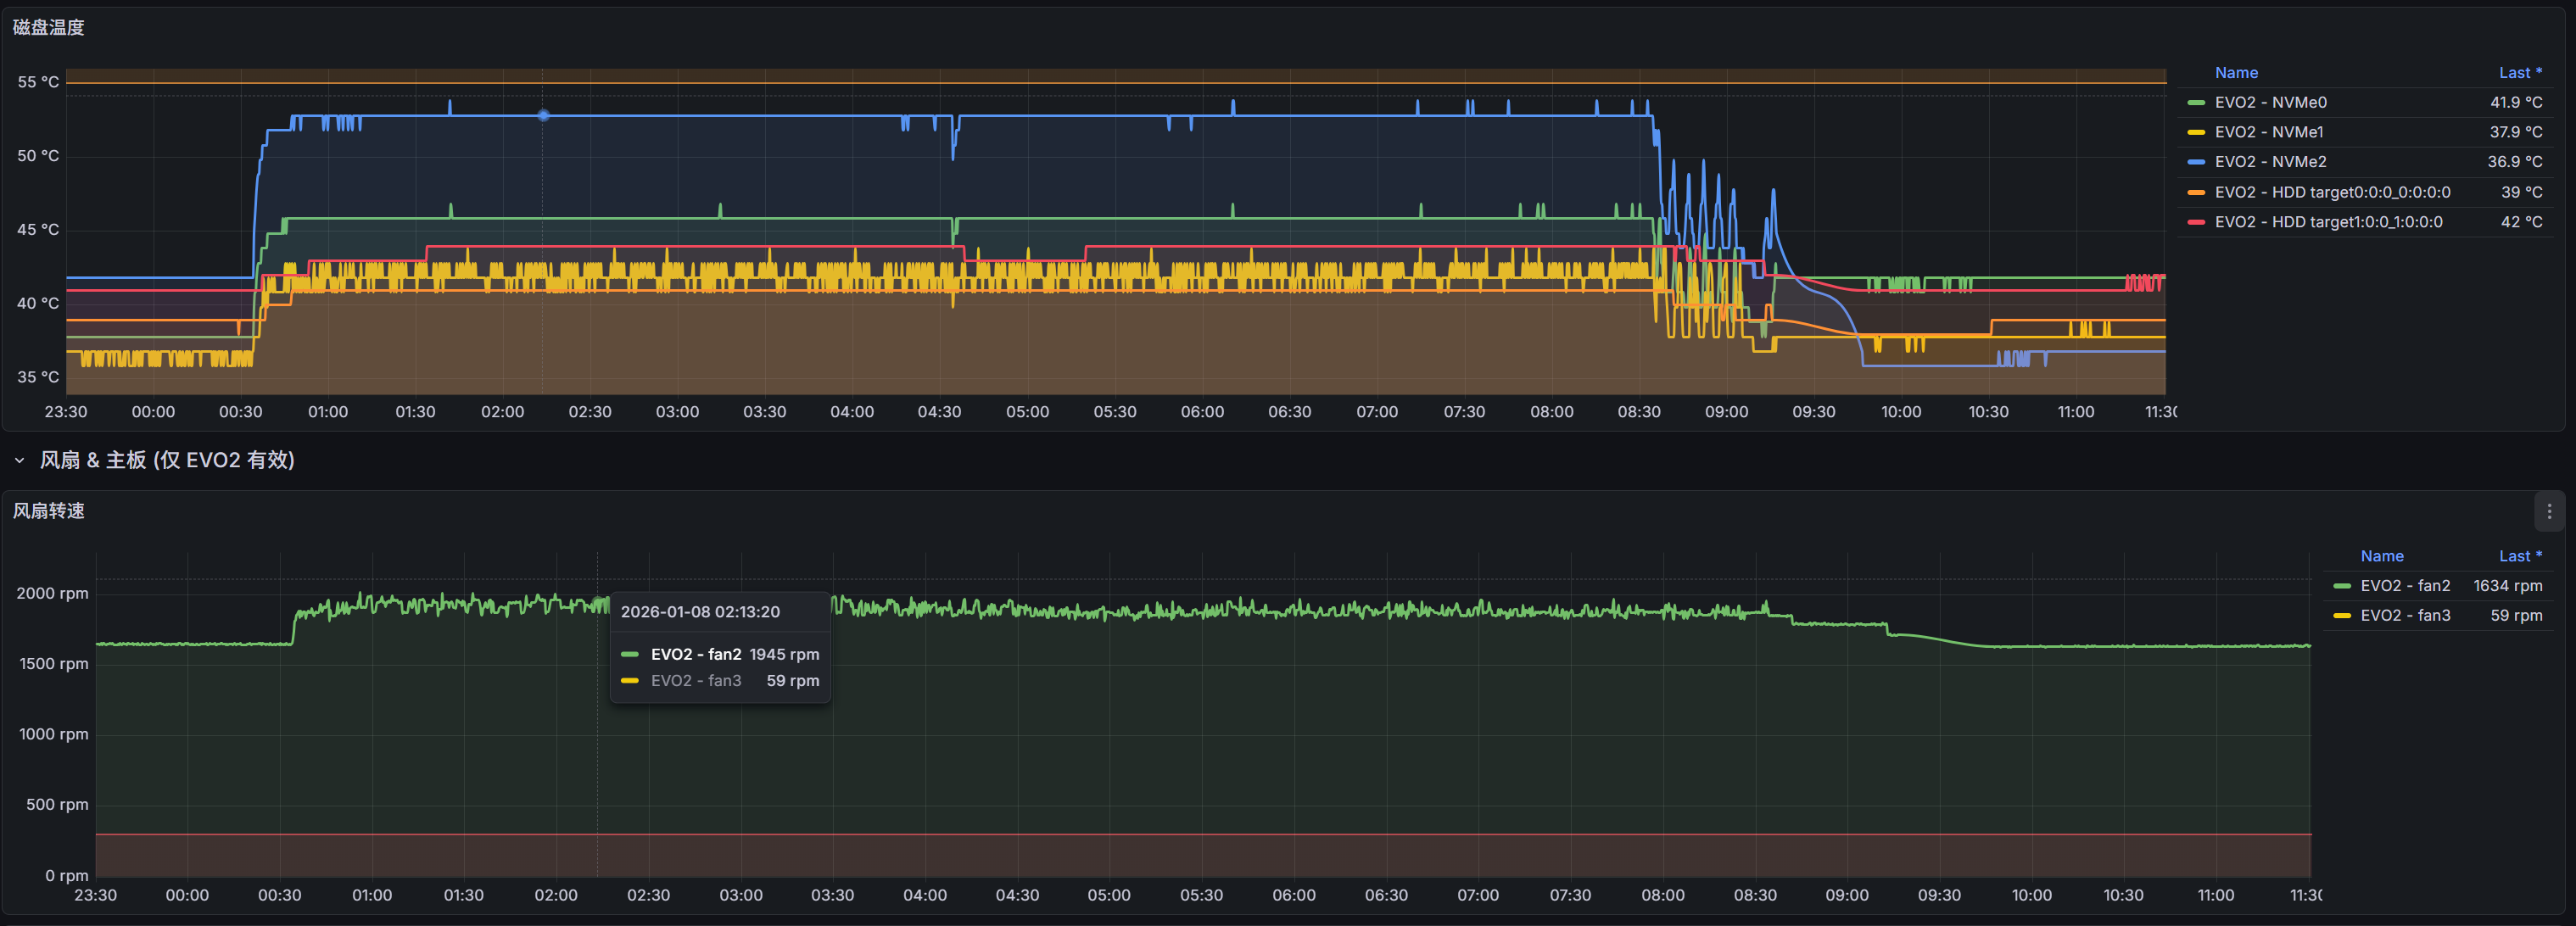
Task: Click the 风扇转速 panel title
Action: tap(48, 511)
